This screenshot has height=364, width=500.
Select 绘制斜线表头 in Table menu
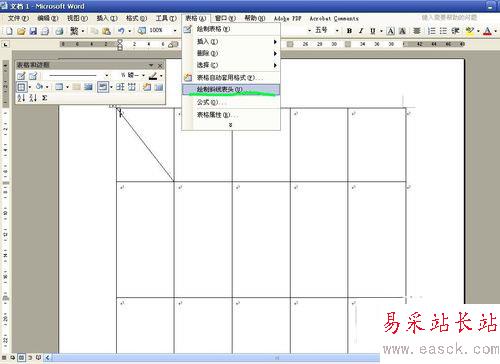pyautogui.click(x=231, y=89)
